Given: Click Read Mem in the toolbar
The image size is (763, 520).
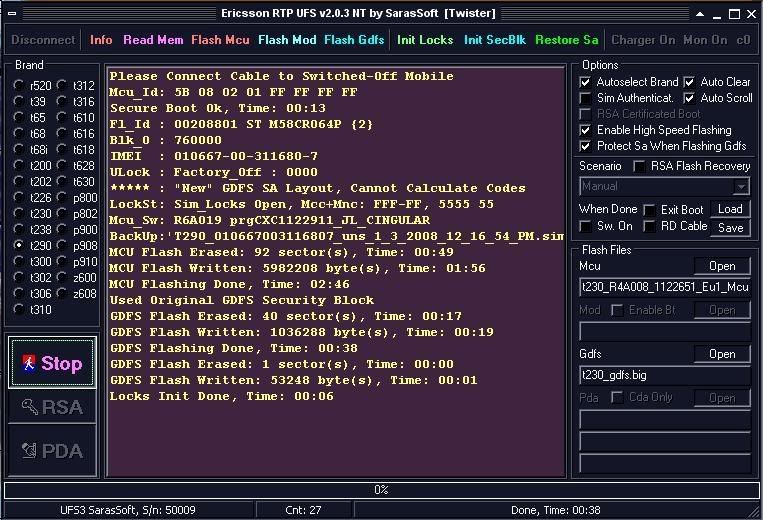Looking at the screenshot, I should (153, 40).
